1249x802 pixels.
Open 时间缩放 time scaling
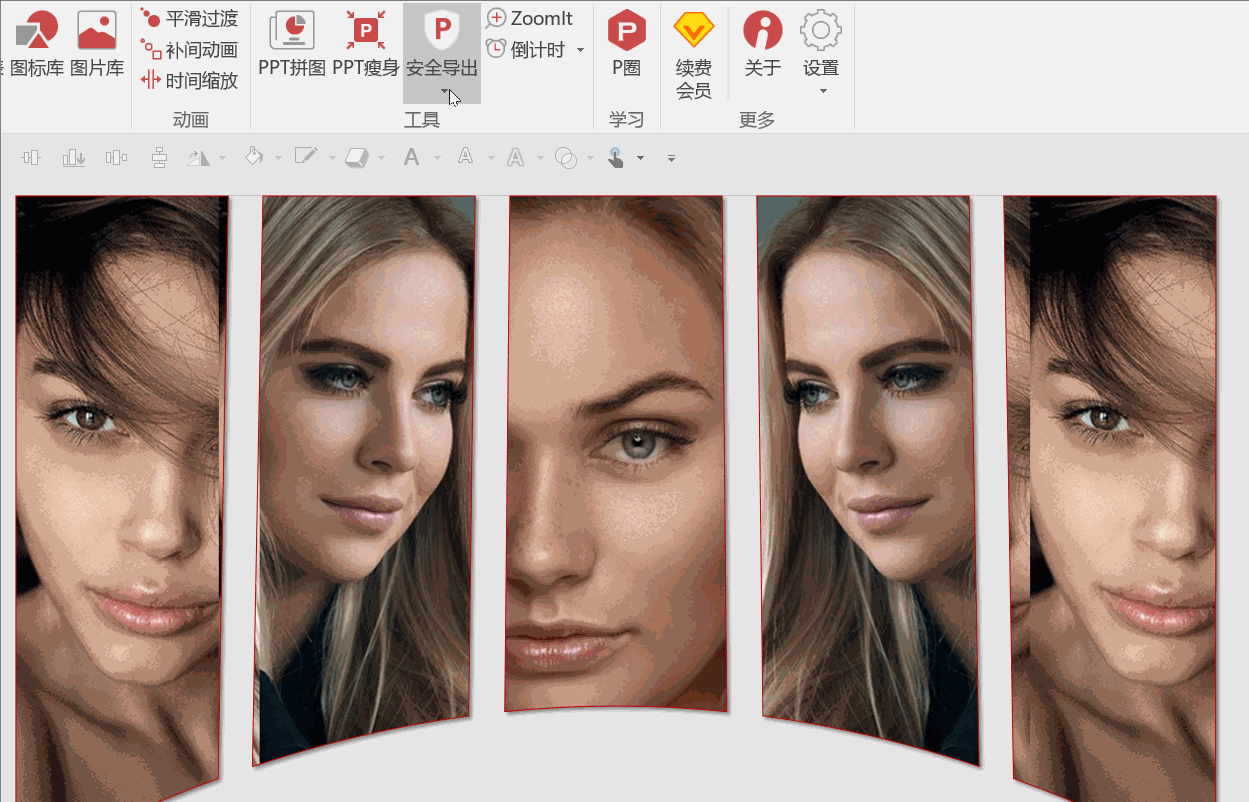[x=189, y=80]
